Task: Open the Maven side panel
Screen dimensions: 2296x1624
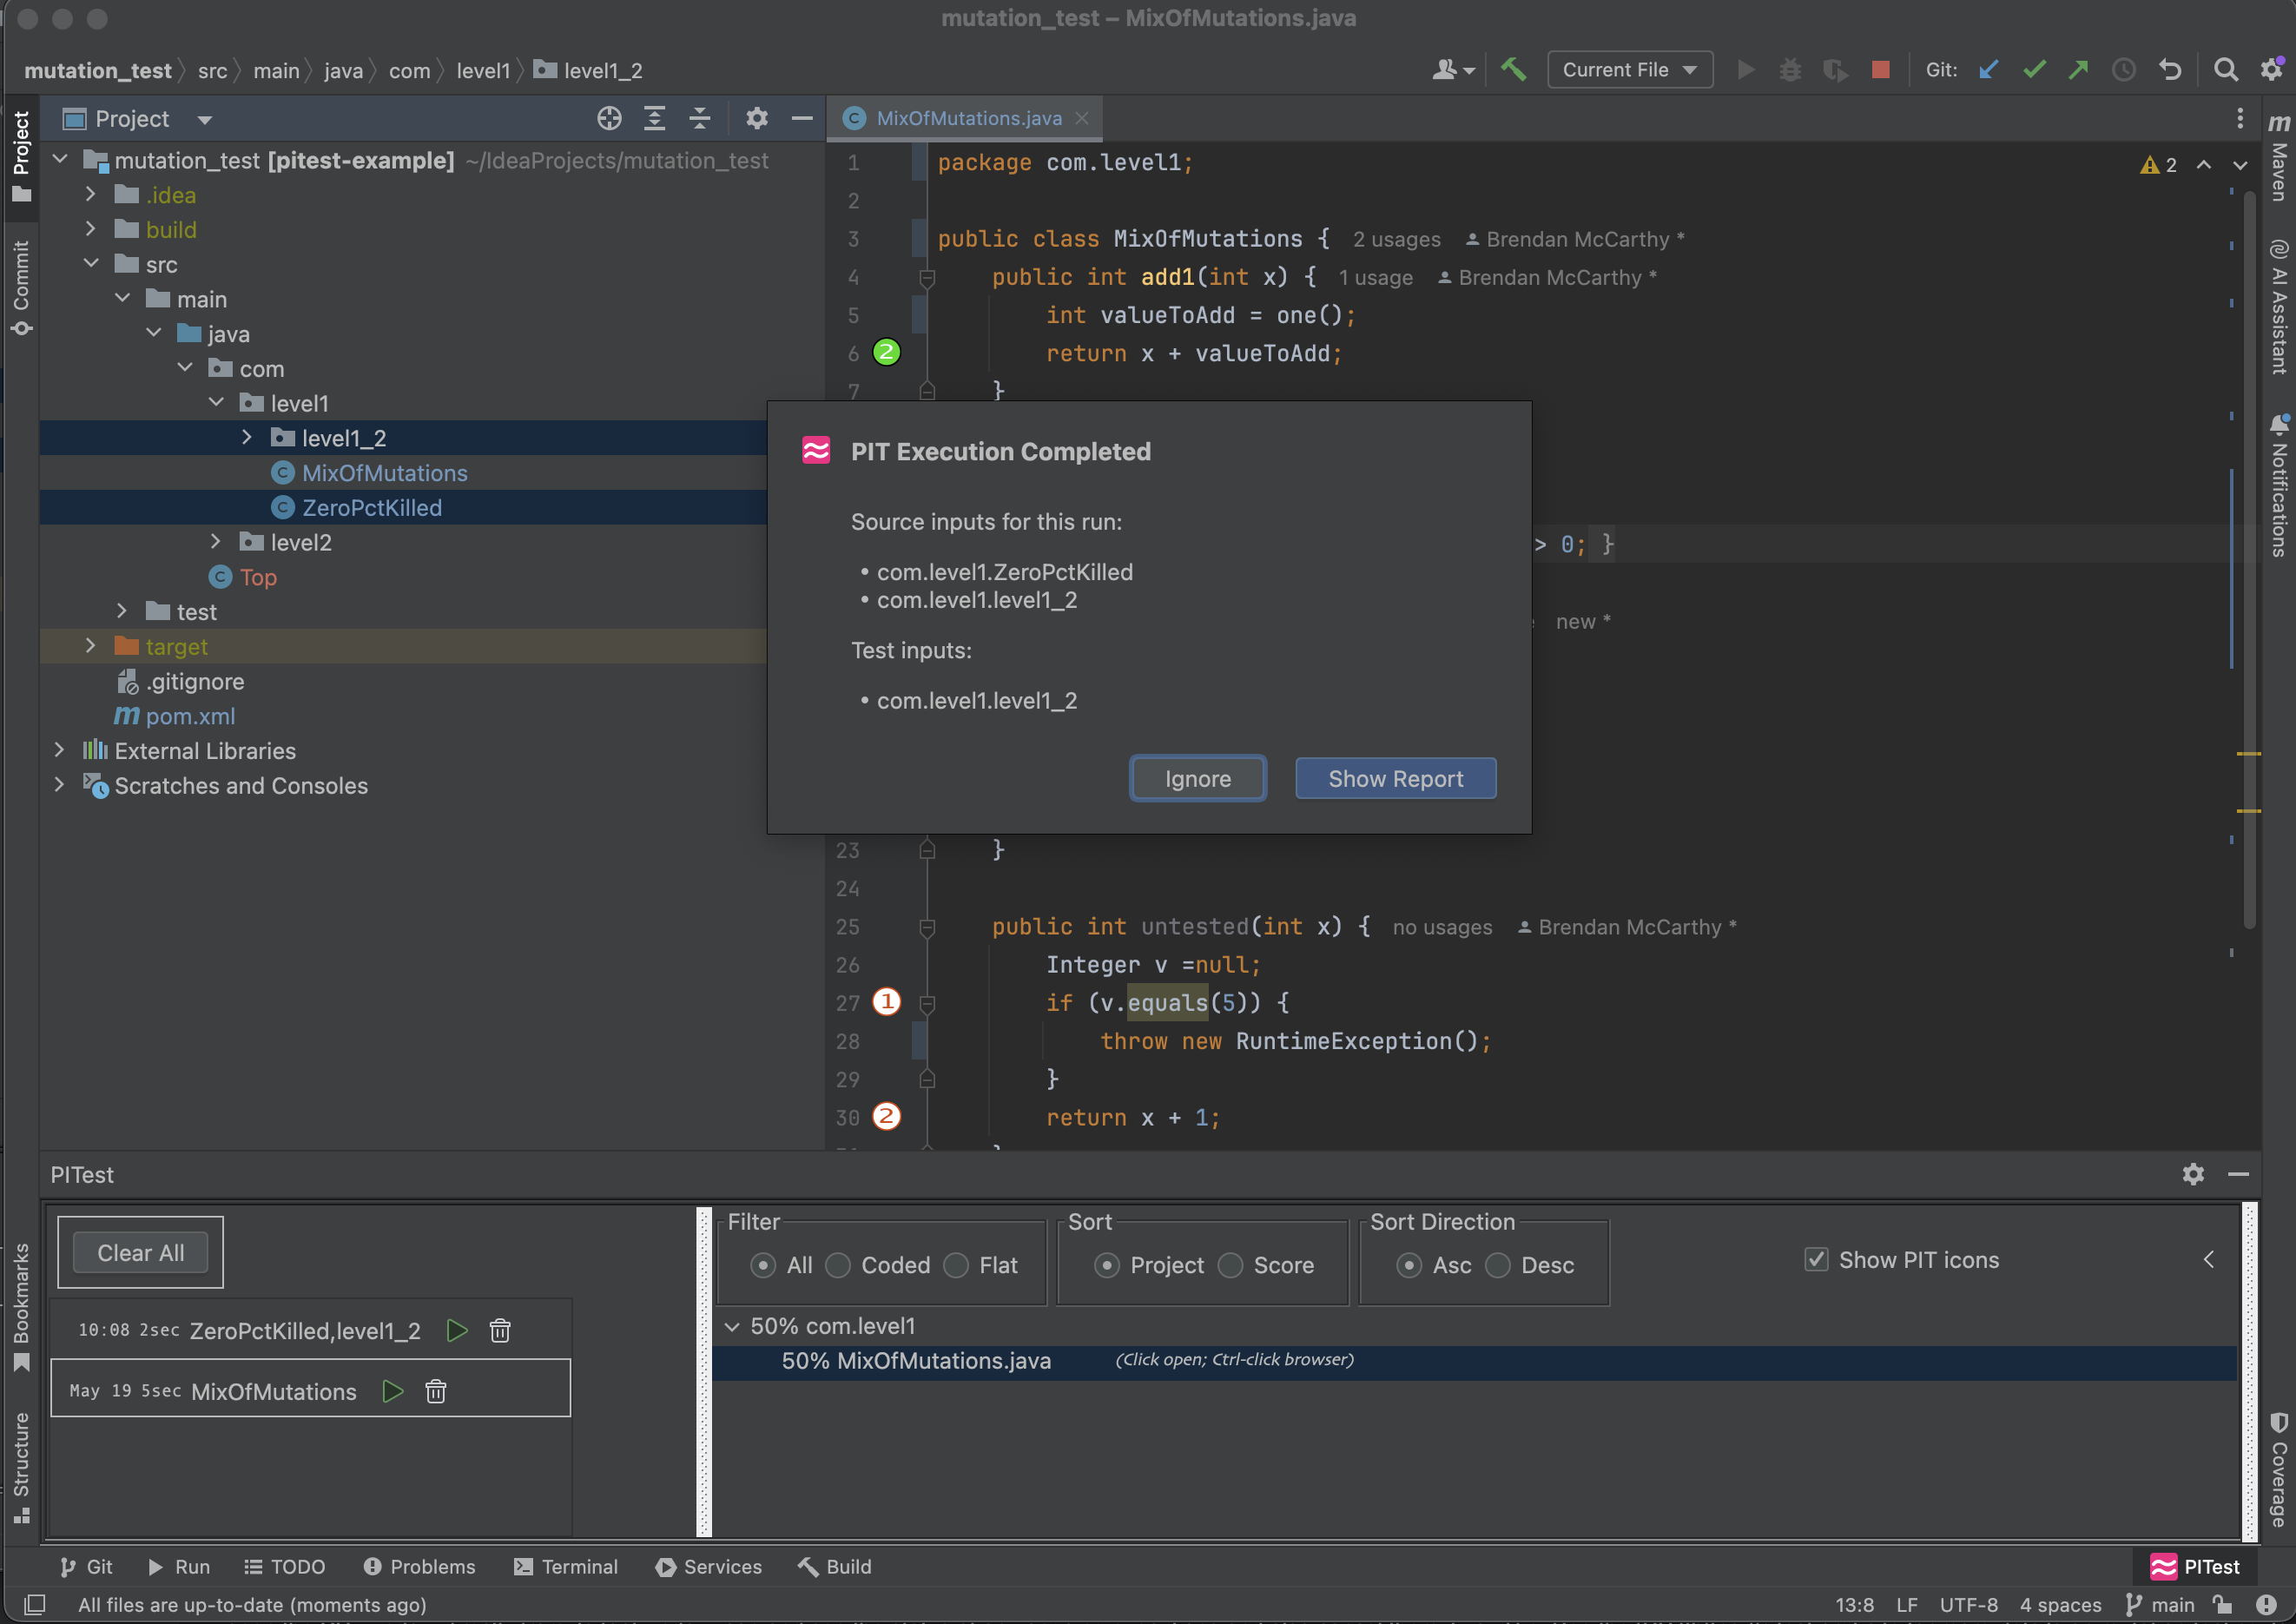Action: (x=2278, y=157)
